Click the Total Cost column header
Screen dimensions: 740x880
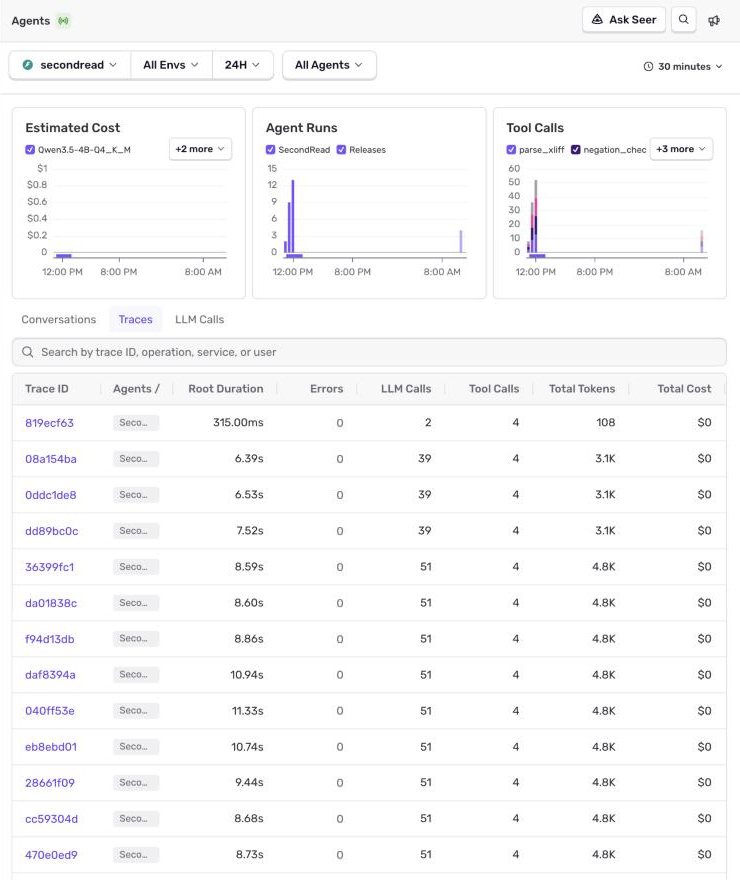[684, 388]
